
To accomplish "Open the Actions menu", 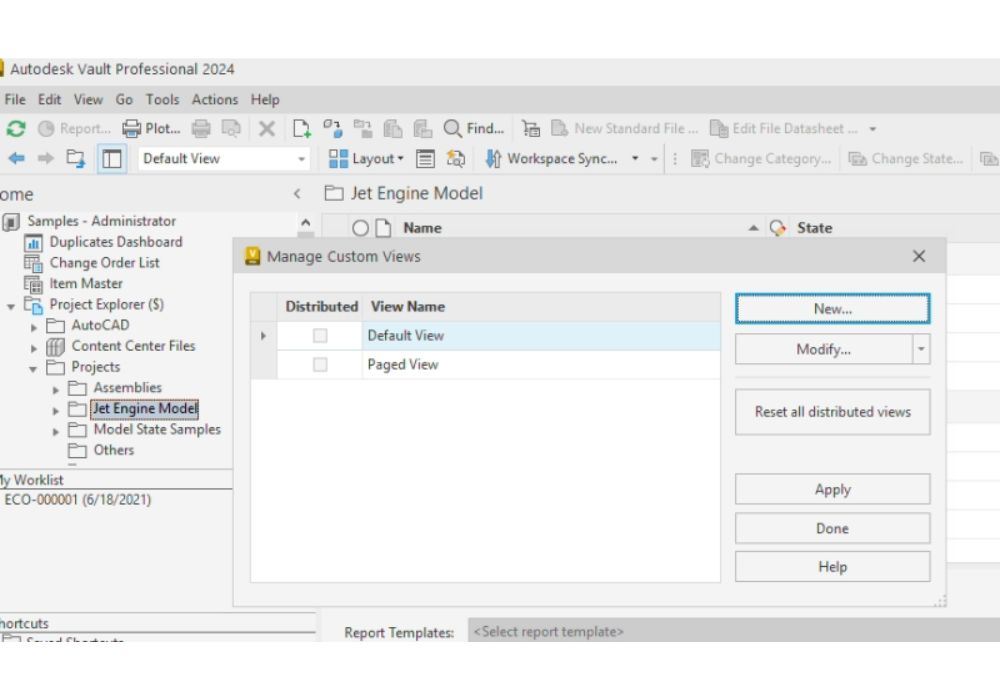I will (x=214, y=100).
